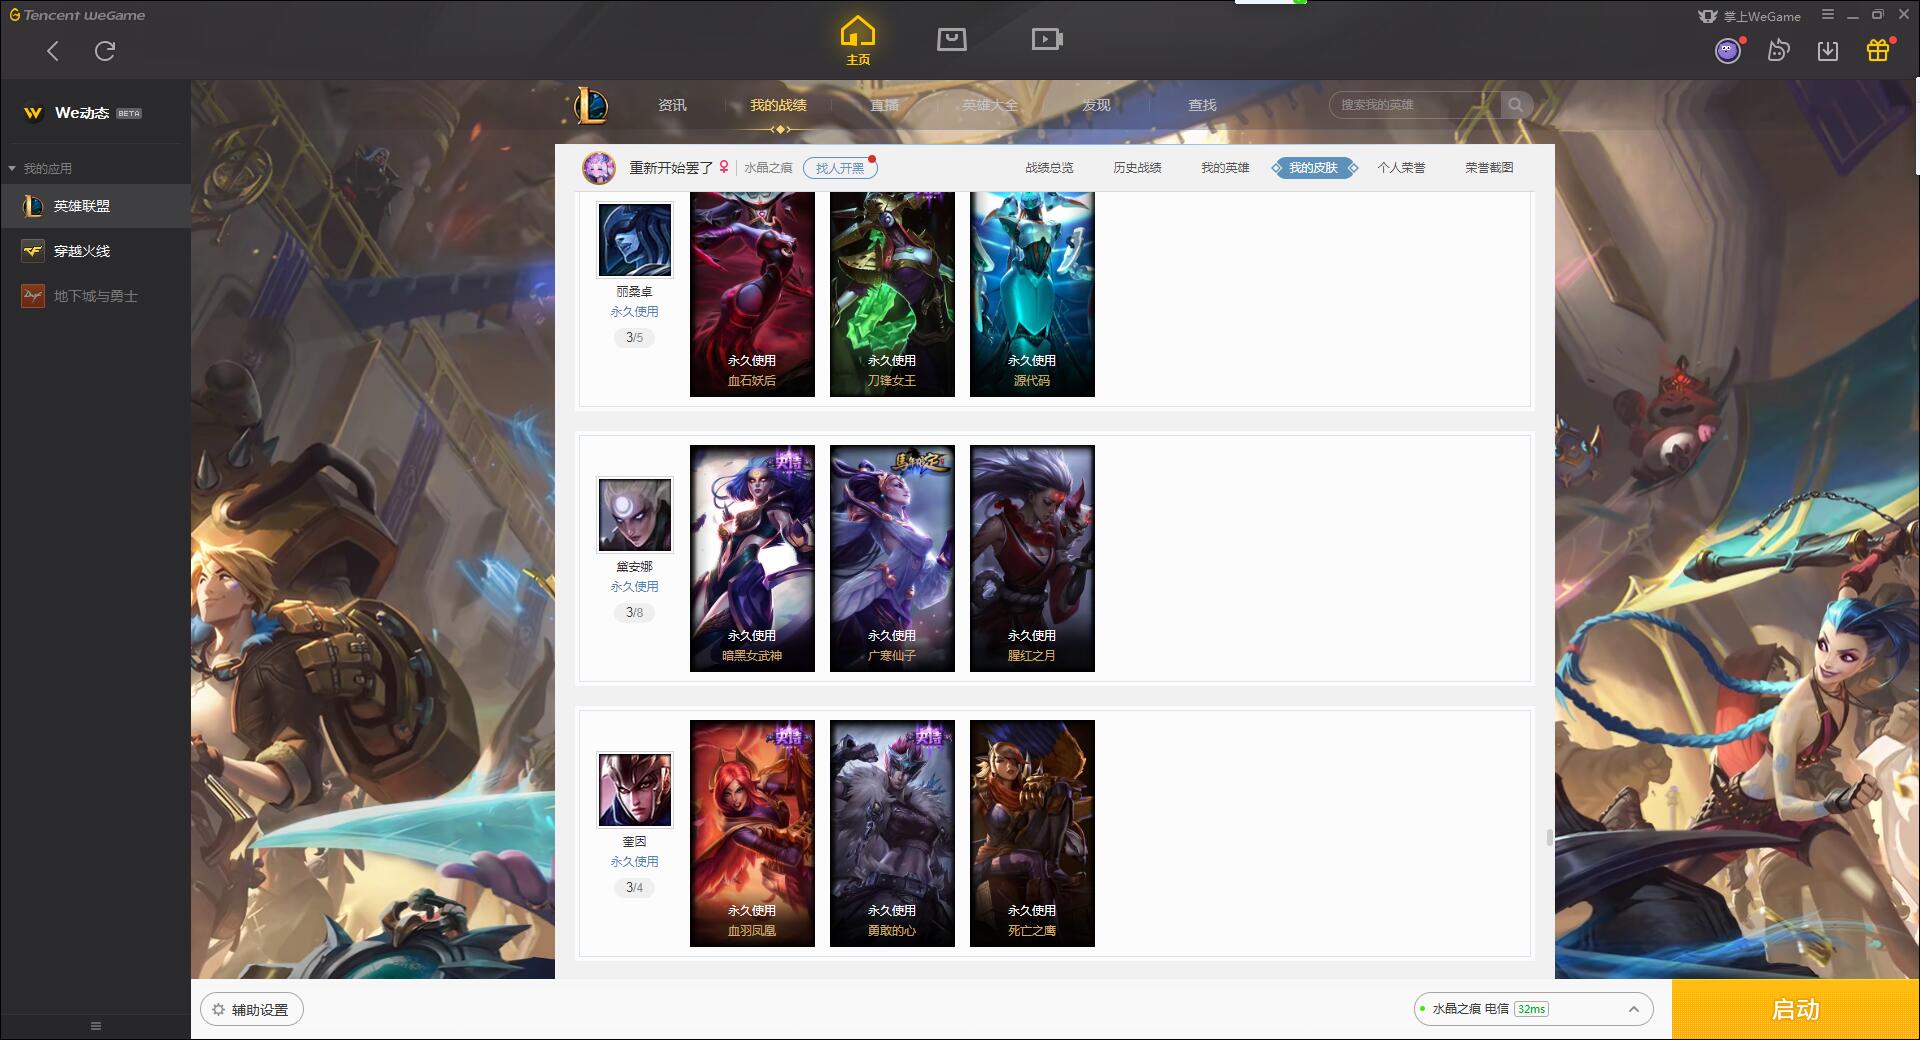Switch to 荣誉截图 sub-tab
Screen dimensions: 1920x1040
click(1489, 168)
